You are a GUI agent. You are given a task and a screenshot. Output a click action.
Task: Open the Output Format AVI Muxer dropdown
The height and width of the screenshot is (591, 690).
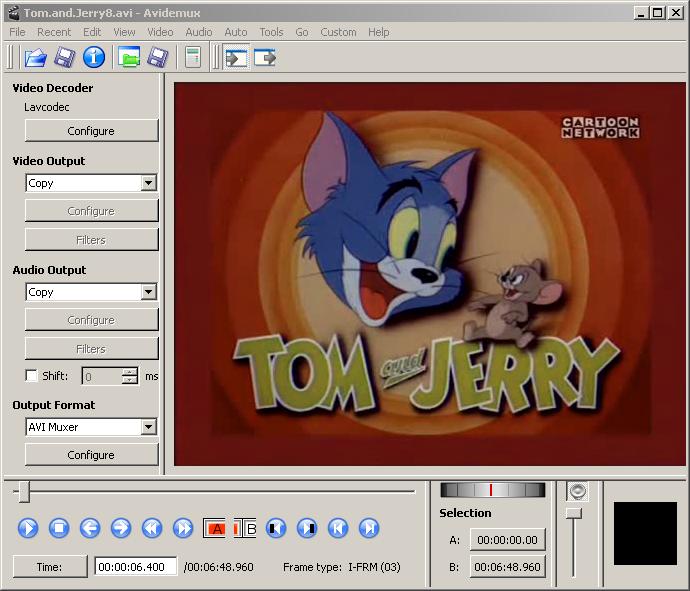tap(149, 426)
